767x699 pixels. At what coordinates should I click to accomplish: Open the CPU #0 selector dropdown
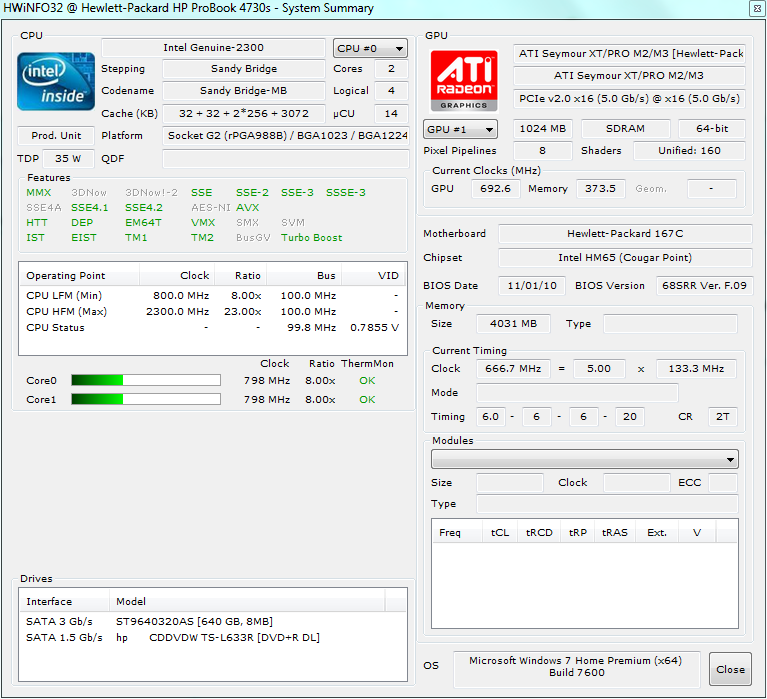[x=370, y=48]
